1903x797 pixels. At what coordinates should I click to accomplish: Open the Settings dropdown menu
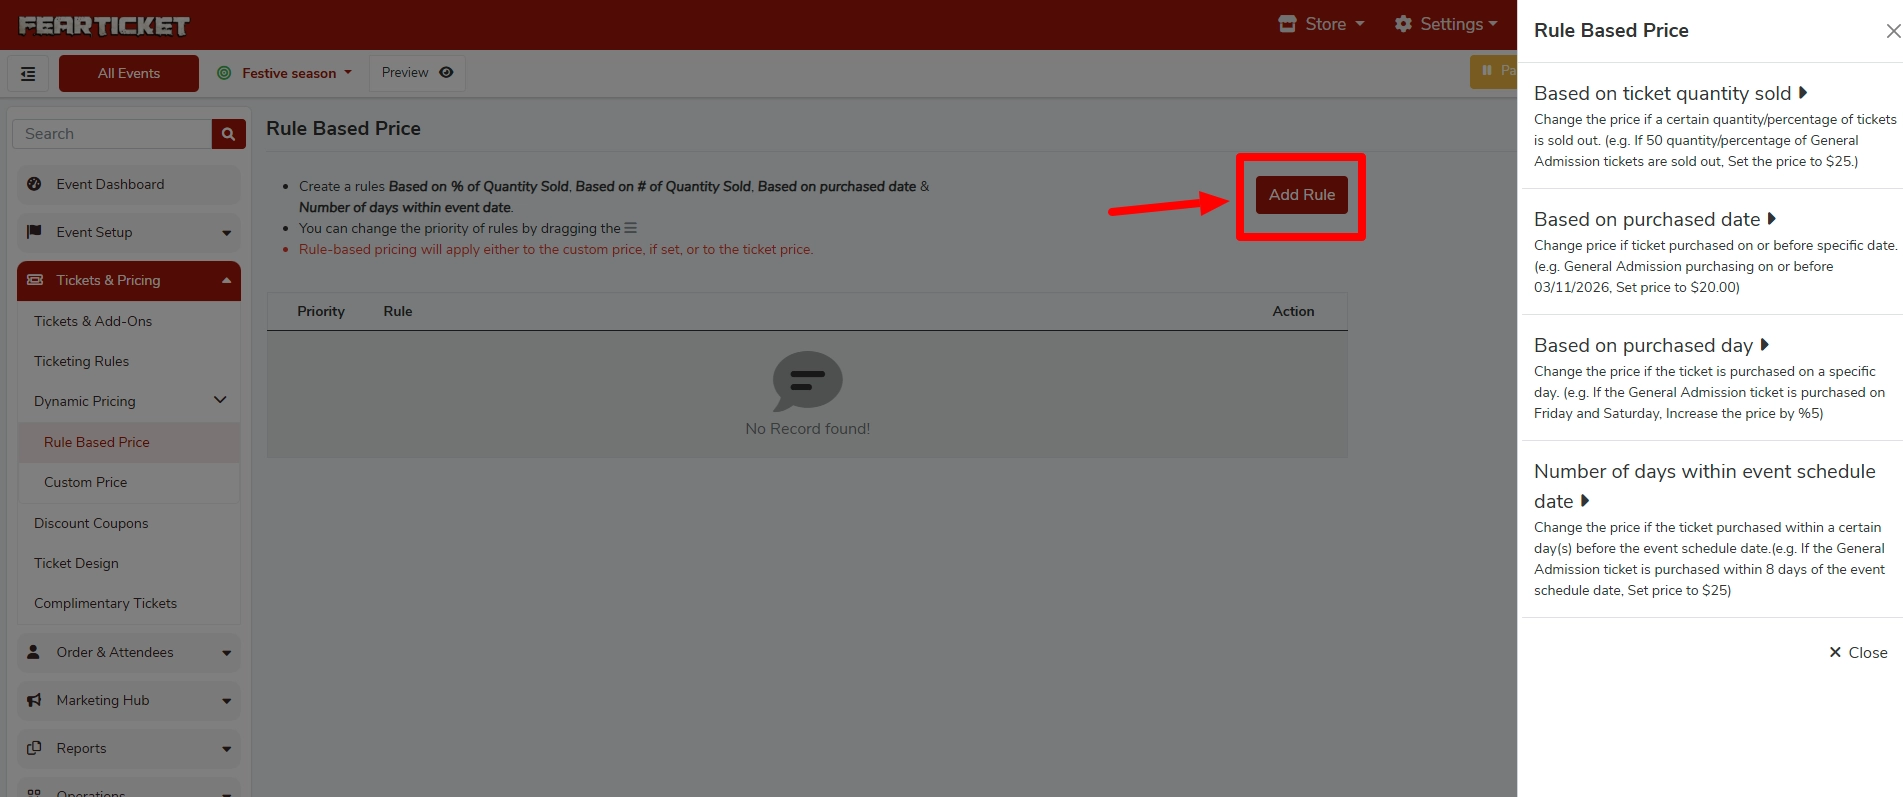(x=1446, y=24)
